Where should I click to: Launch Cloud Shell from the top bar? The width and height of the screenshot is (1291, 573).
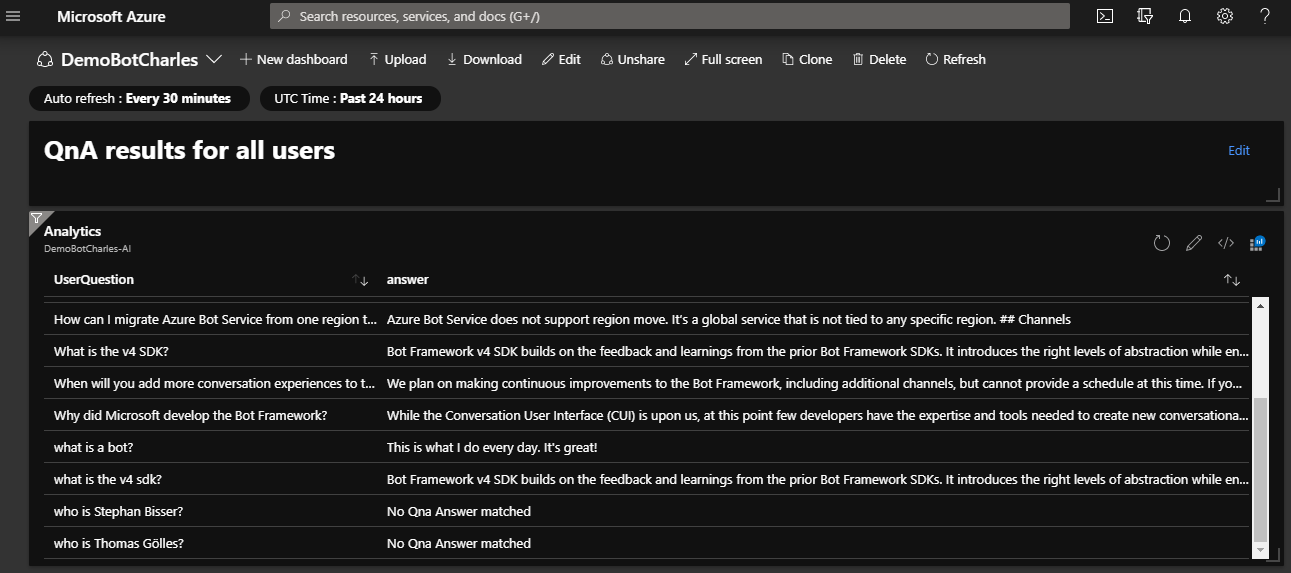tap(1105, 16)
